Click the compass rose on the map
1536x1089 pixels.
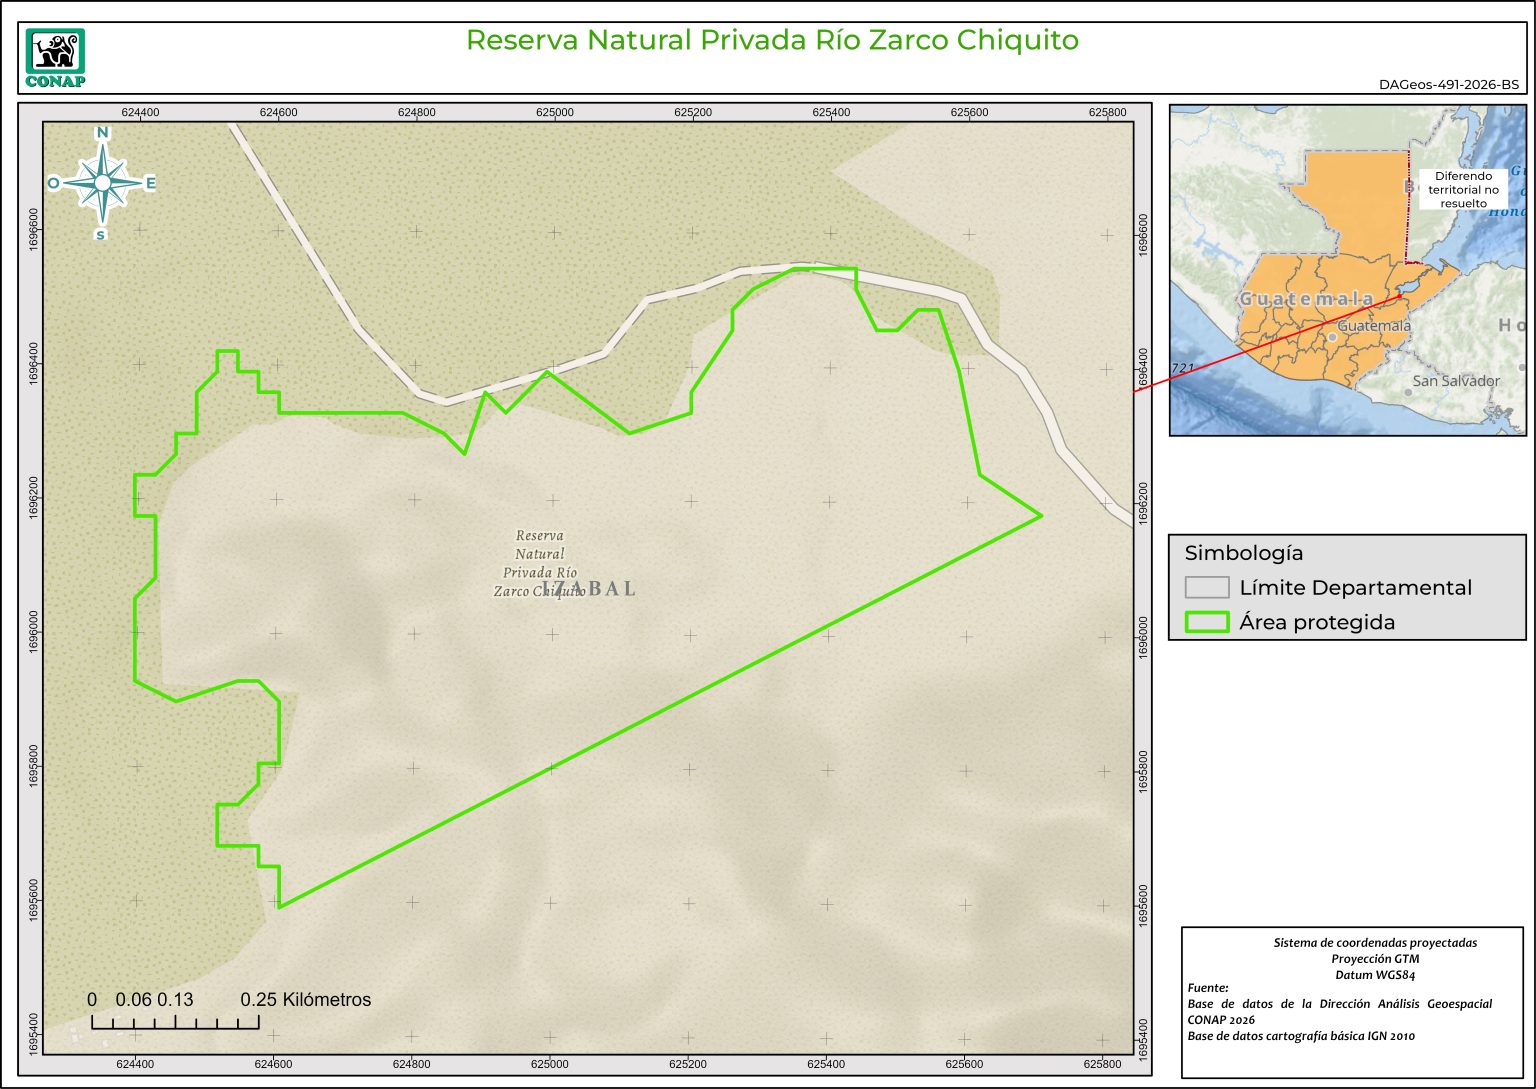(x=102, y=183)
